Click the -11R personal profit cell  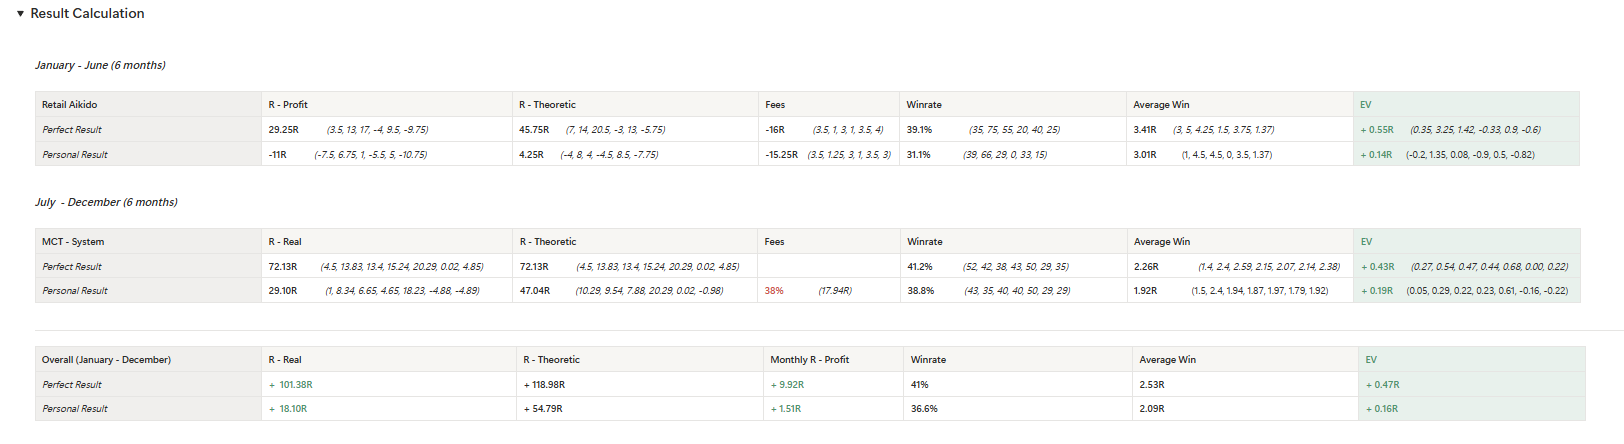pos(387,154)
